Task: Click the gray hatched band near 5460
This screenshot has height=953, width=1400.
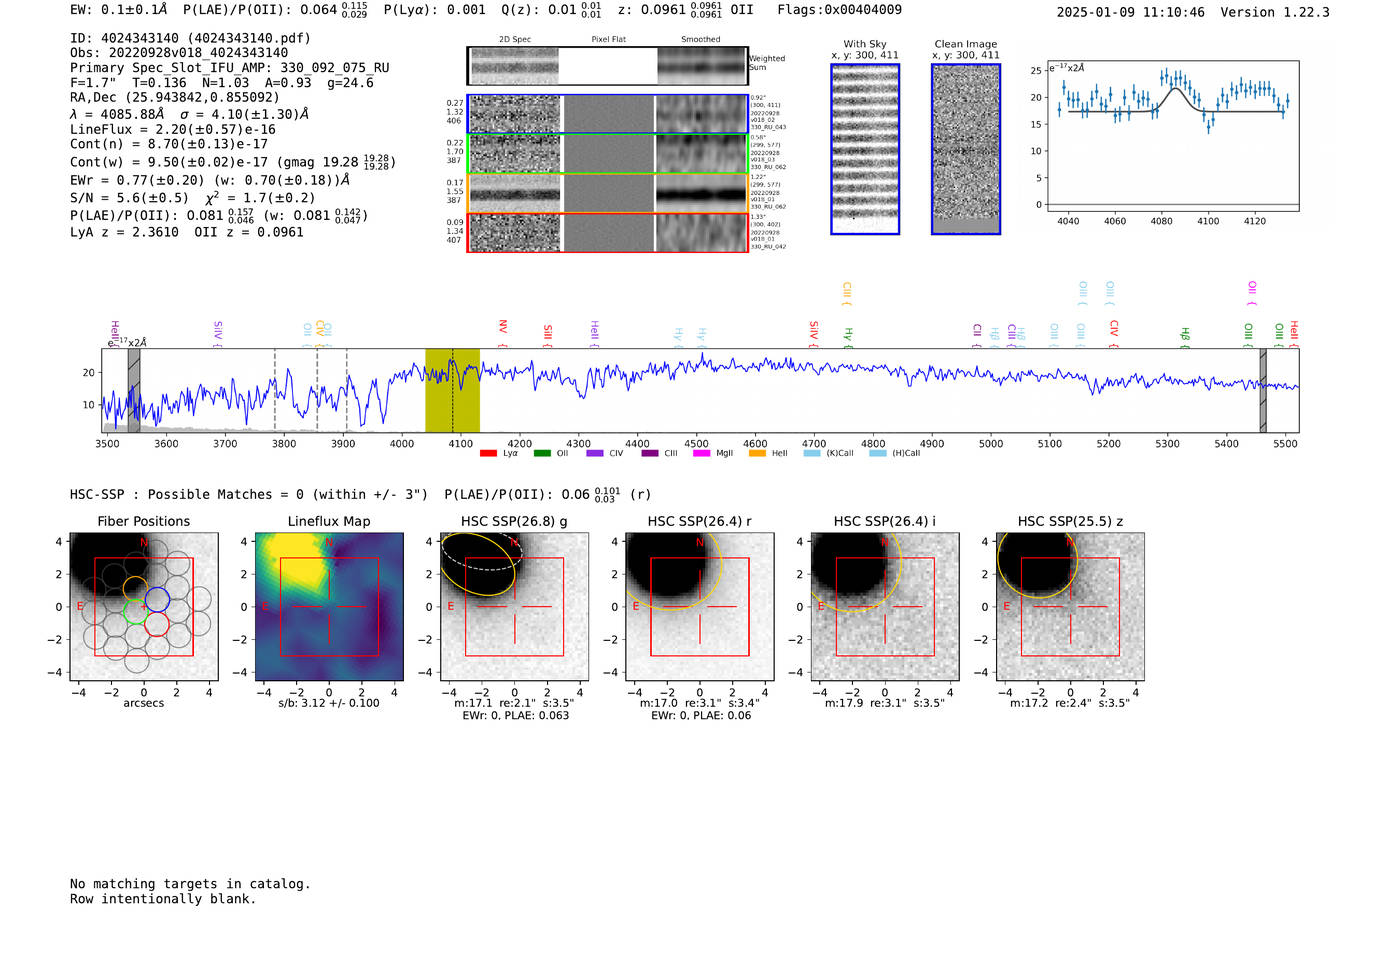Action: pos(1263,390)
